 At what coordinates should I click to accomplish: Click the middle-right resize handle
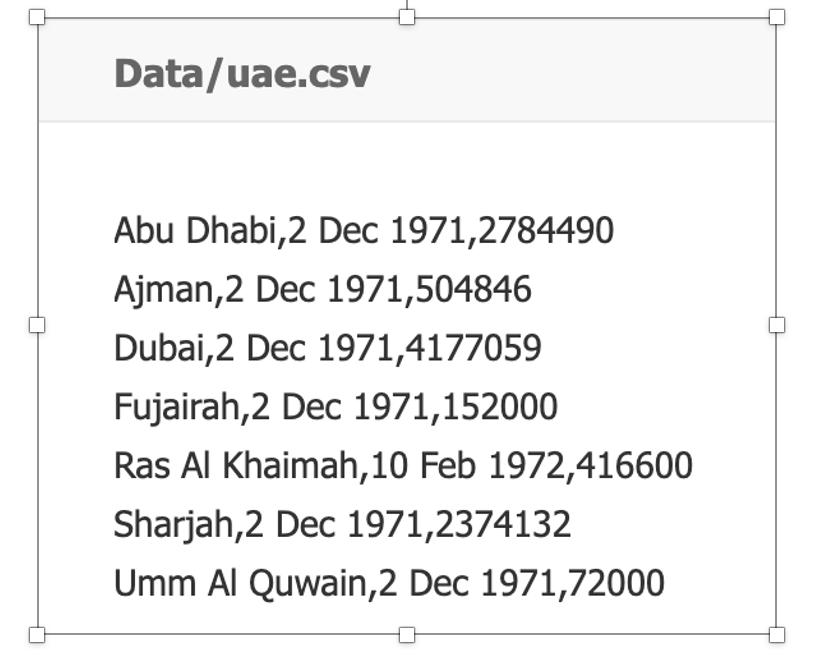click(x=777, y=325)
